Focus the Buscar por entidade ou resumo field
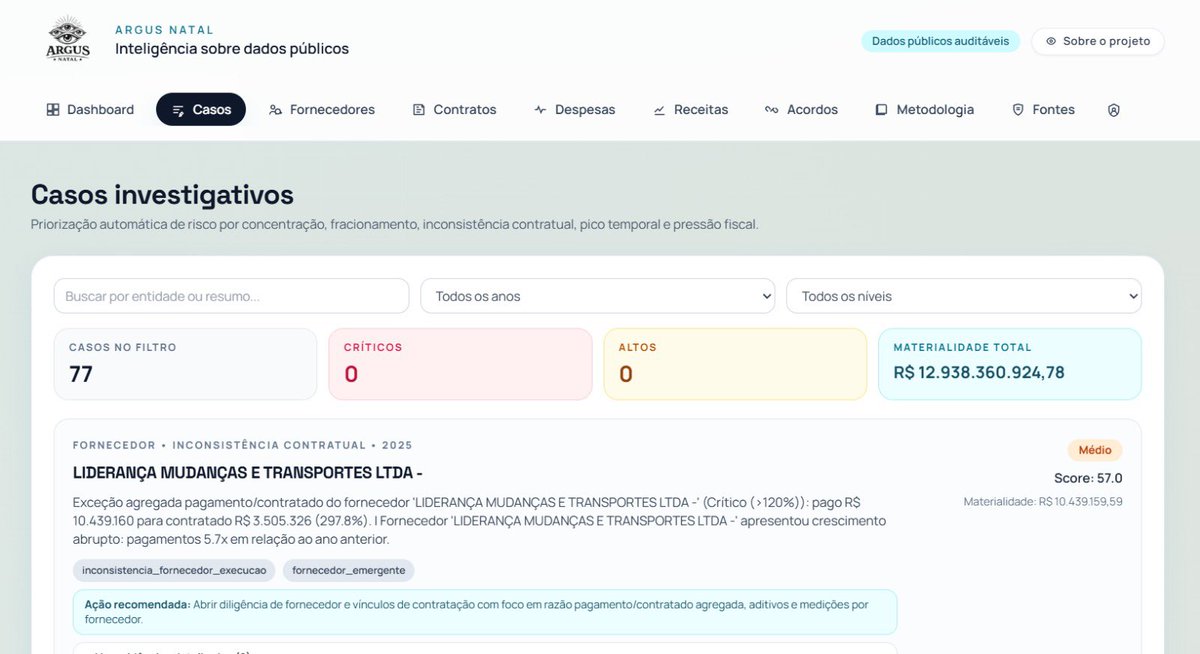Screen dimensions: 1200x654 (x=231, y=296)
